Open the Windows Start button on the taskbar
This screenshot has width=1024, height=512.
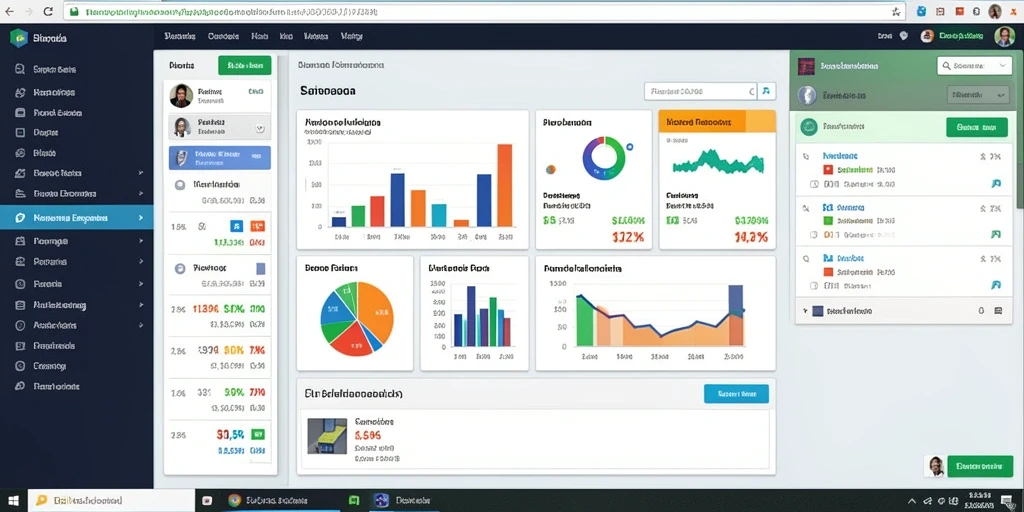point(14,501)
